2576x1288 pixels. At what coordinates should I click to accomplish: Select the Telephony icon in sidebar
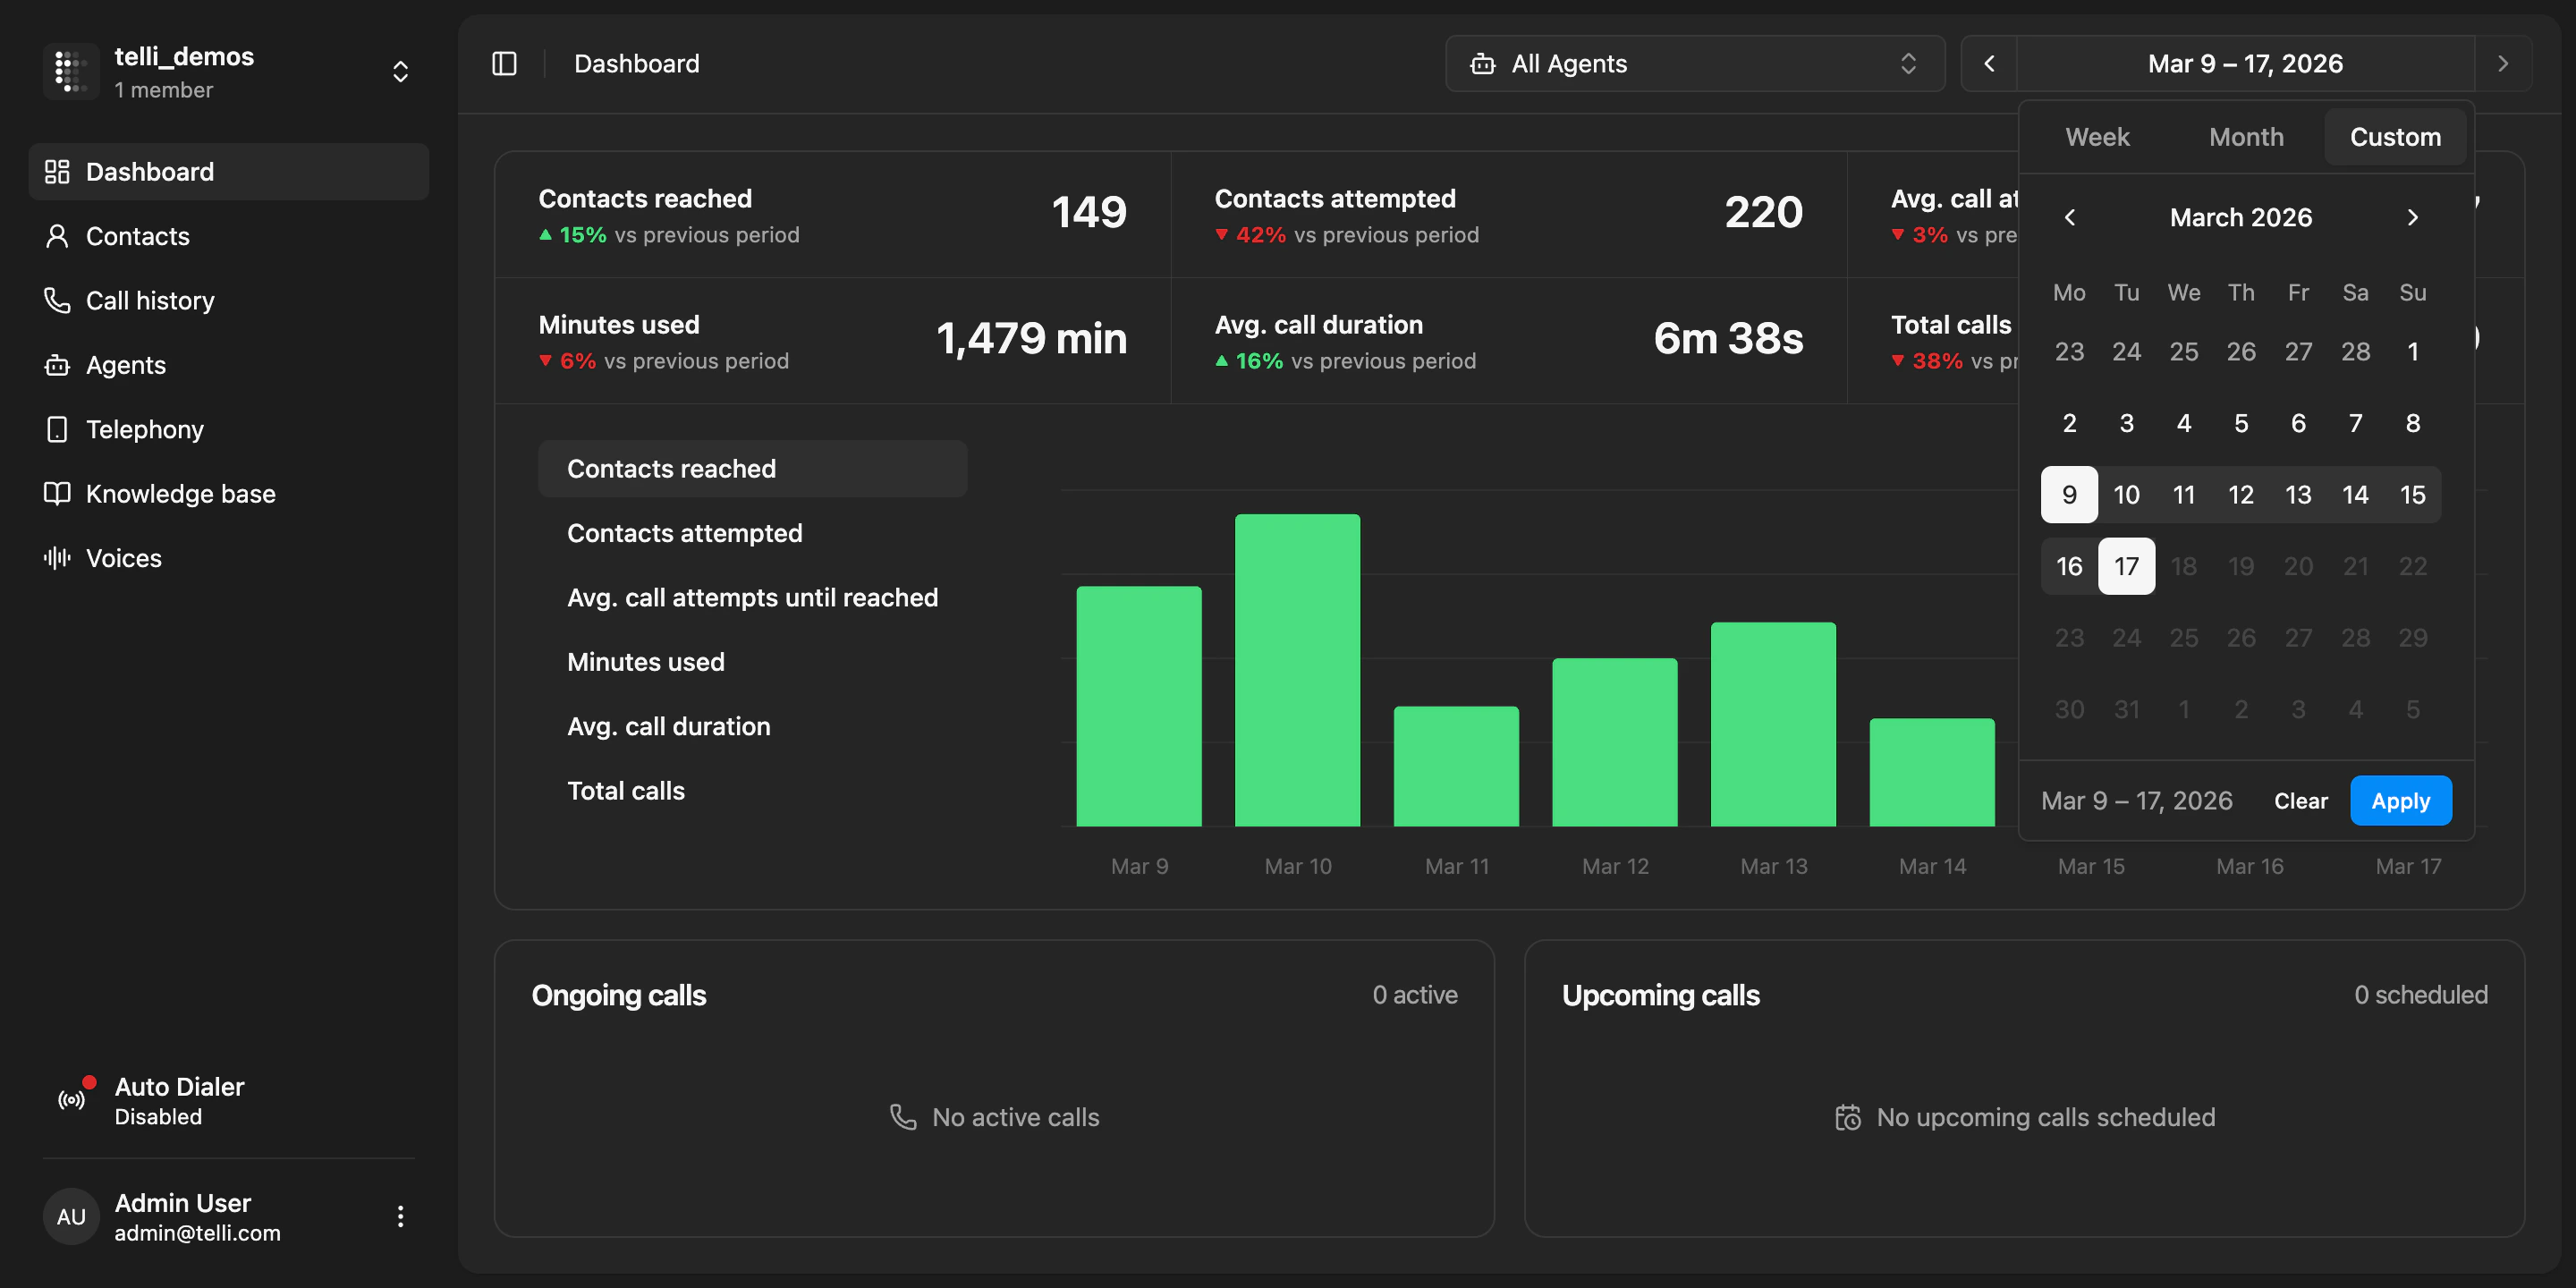coord(57,429)
